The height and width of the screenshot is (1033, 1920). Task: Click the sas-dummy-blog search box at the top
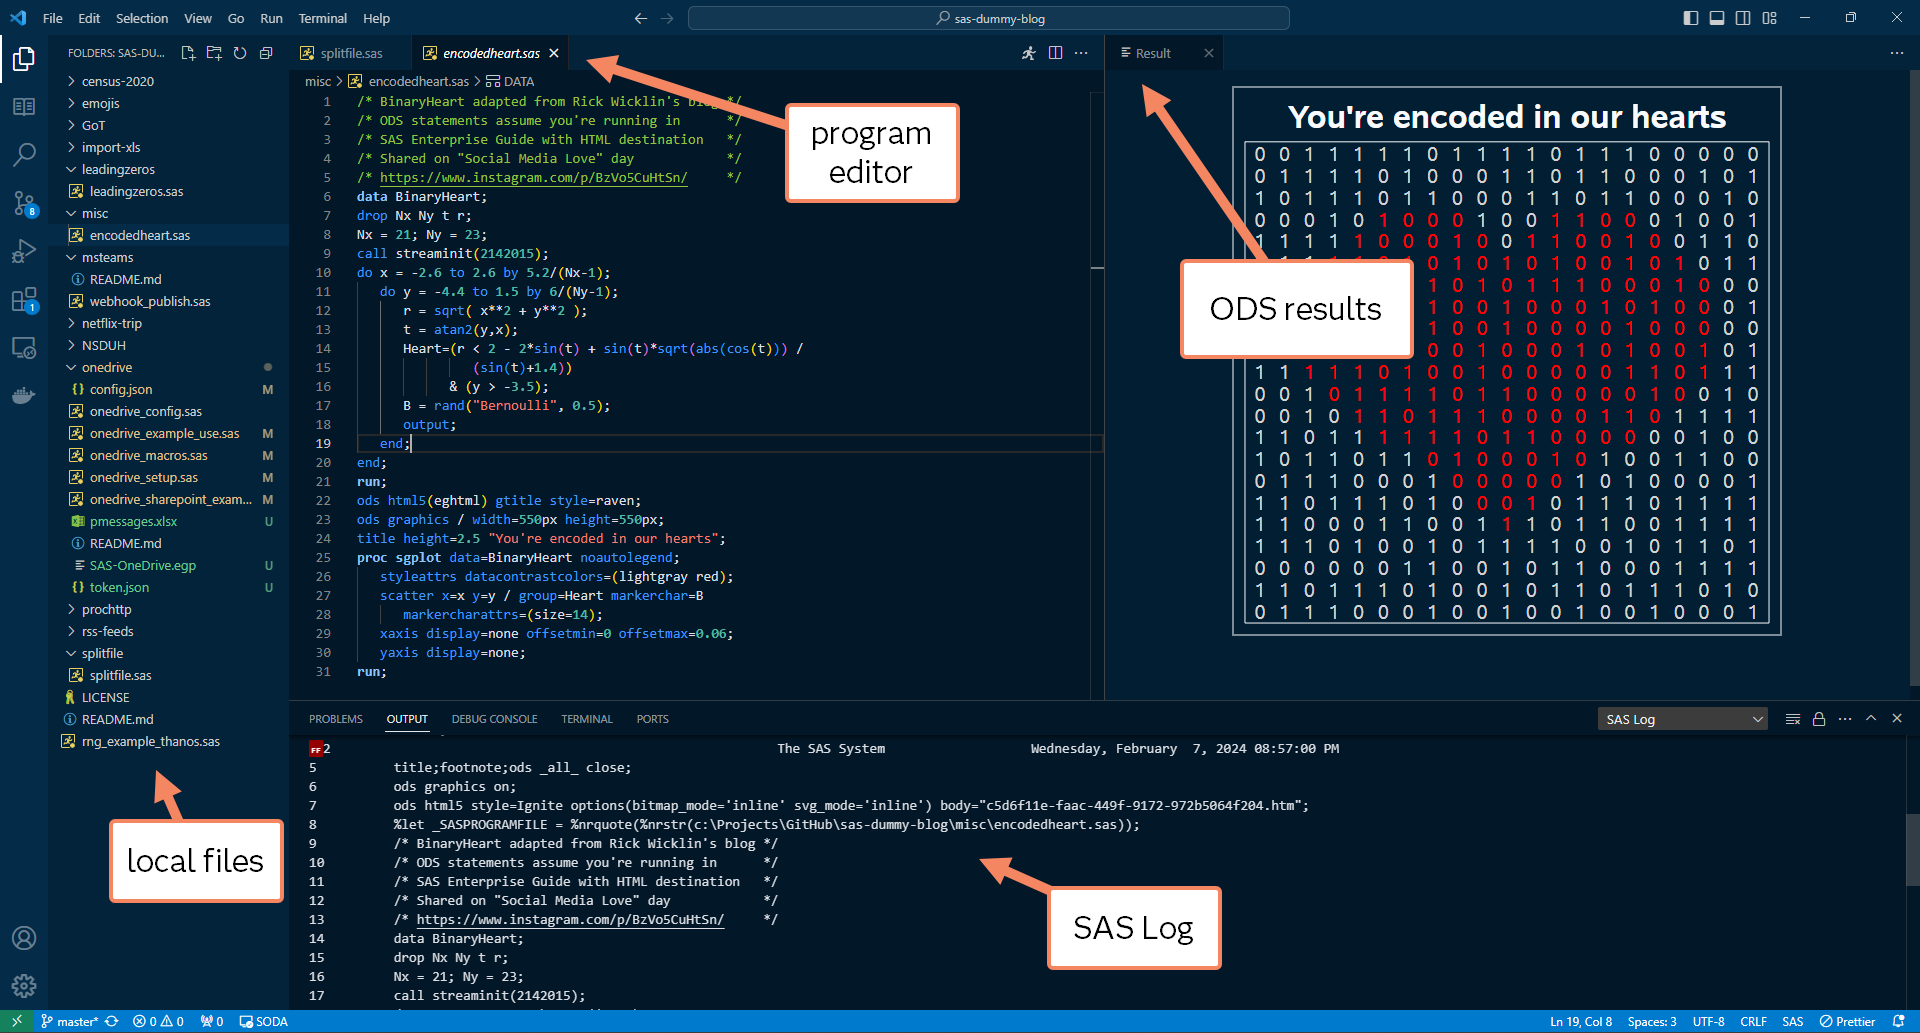[x=988, y=17]
